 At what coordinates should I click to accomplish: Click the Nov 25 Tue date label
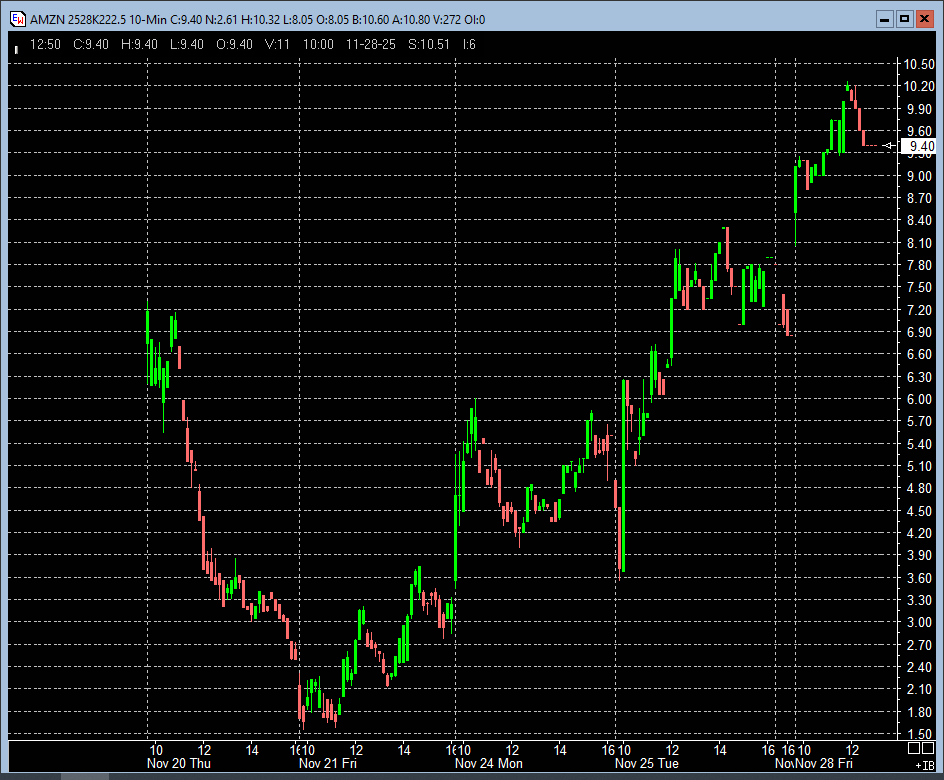pos(647,763)
